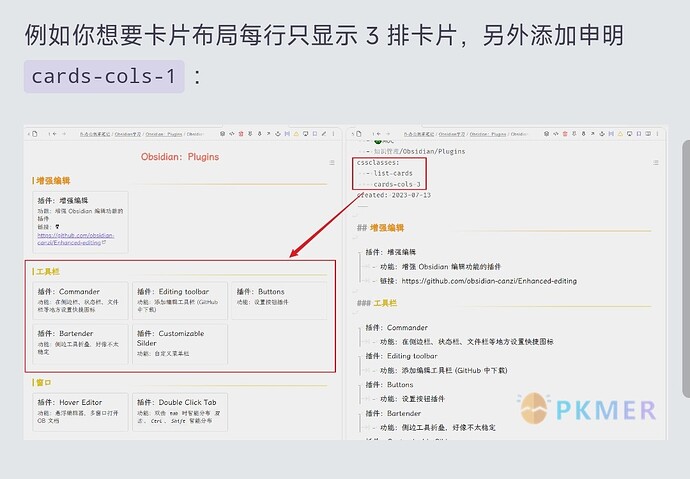Go back using left pane's back arrow
This screenshot has width=690, height=479.
[x=55, y=134]
